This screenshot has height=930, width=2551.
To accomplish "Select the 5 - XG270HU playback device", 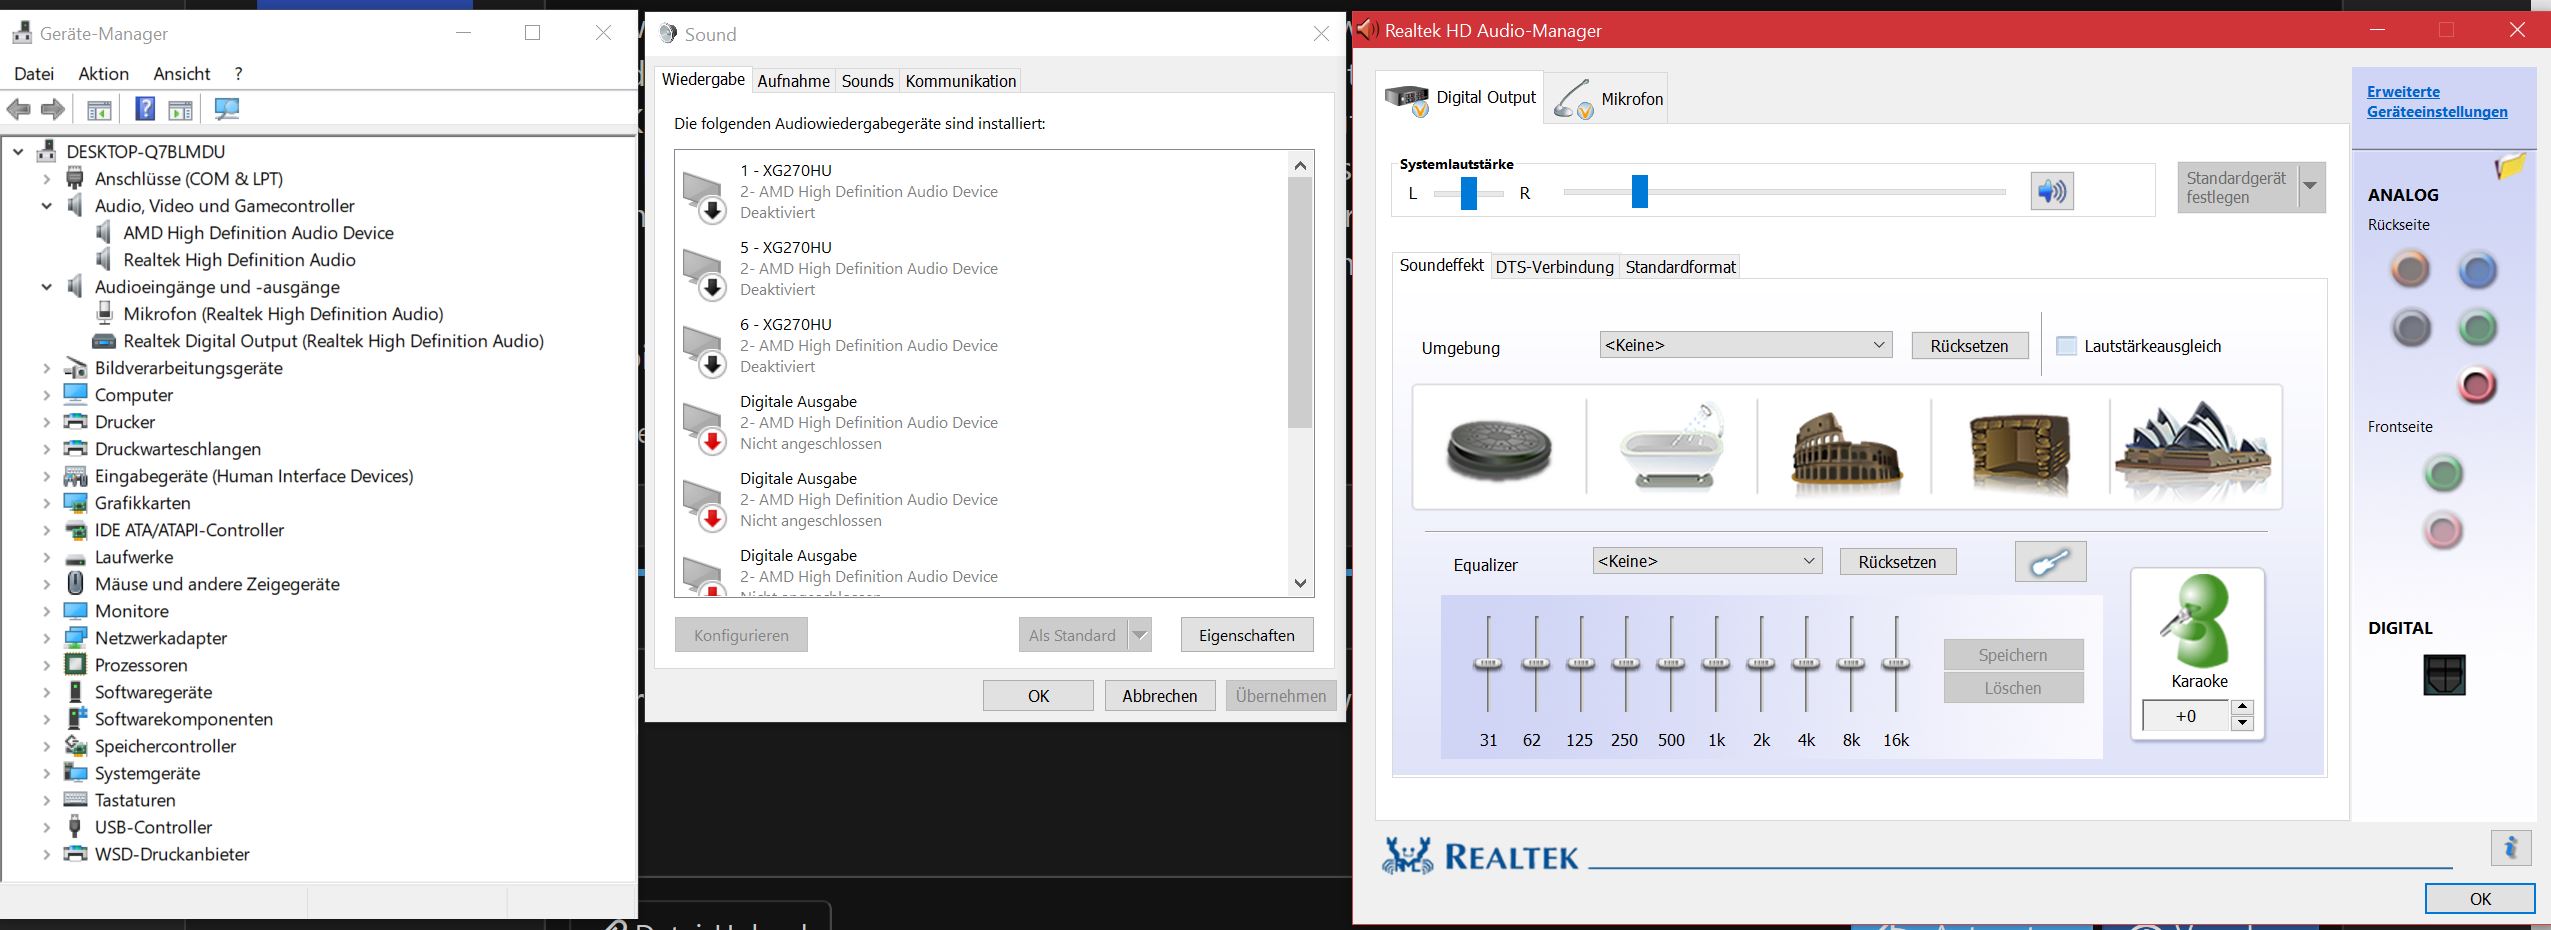I will pyautogui.click(x=980, y=268).
